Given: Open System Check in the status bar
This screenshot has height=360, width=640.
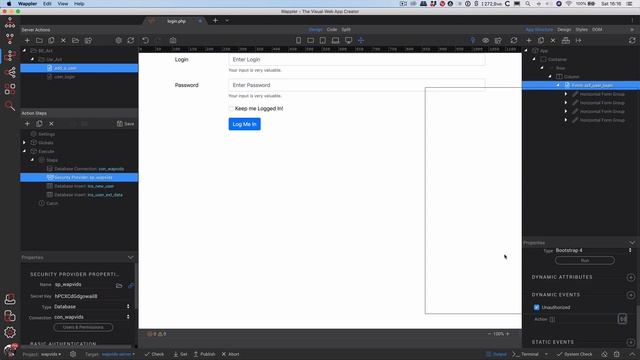Looking at the screenshot, I should (574, 354).
